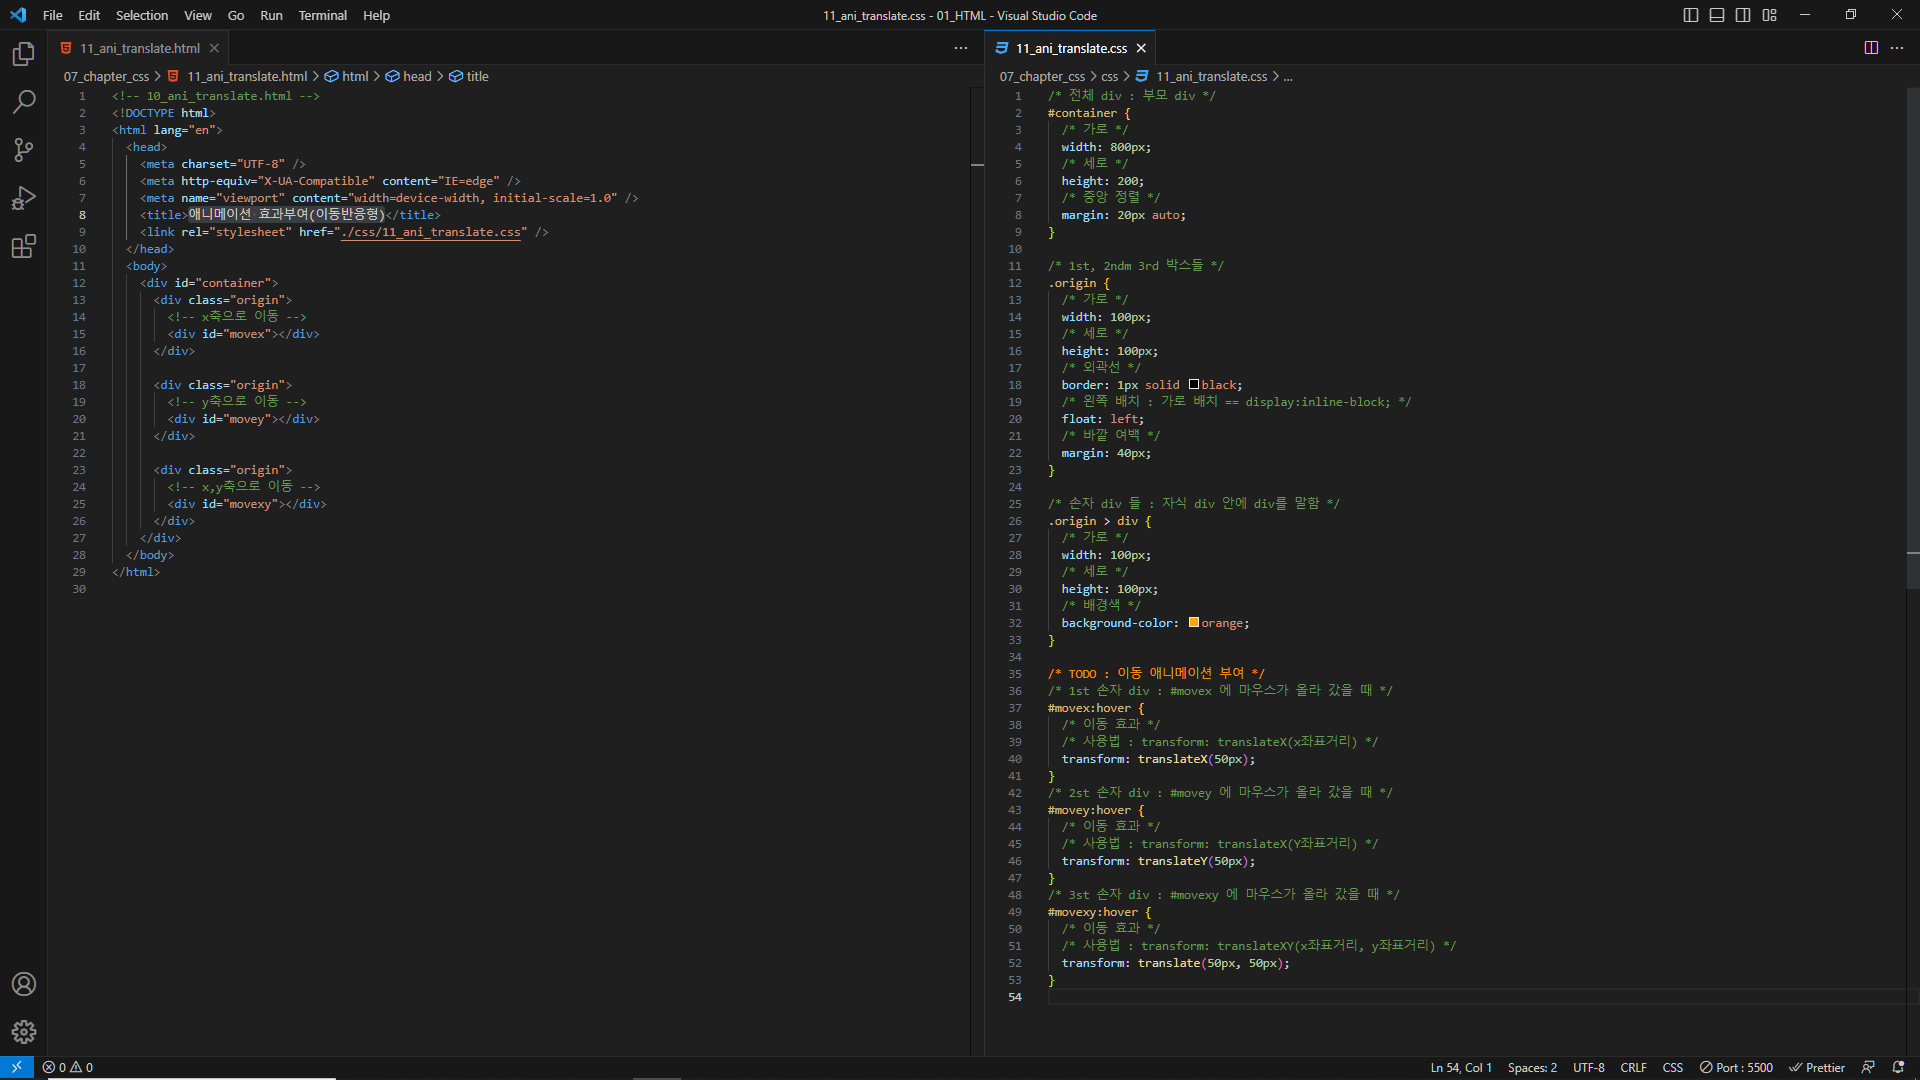Click Port 5500 Live Server status button
The width and height of the screenshot is (1920, 1080).
point(1736,1067)
